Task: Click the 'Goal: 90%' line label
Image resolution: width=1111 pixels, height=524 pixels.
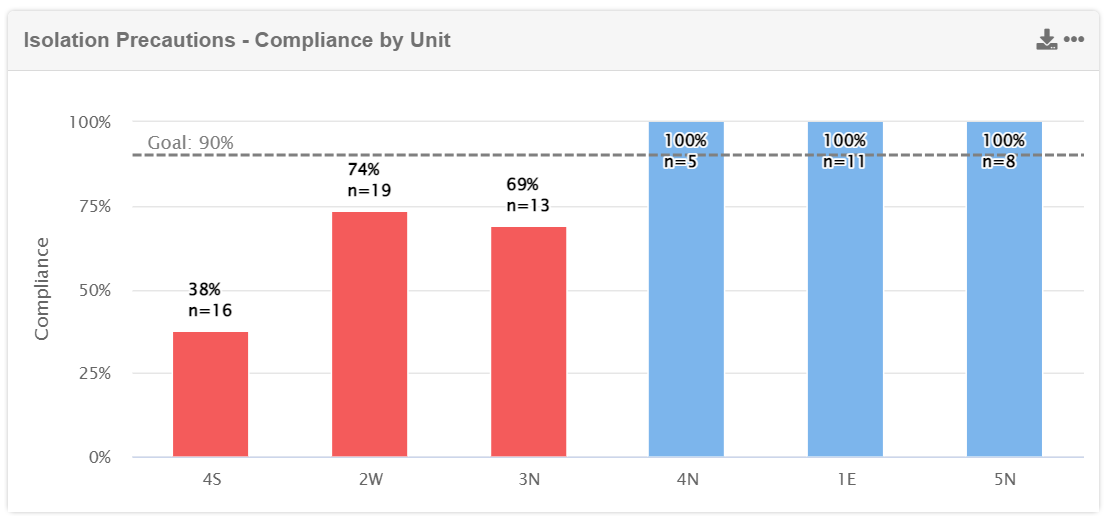Action: click(190, 143)
